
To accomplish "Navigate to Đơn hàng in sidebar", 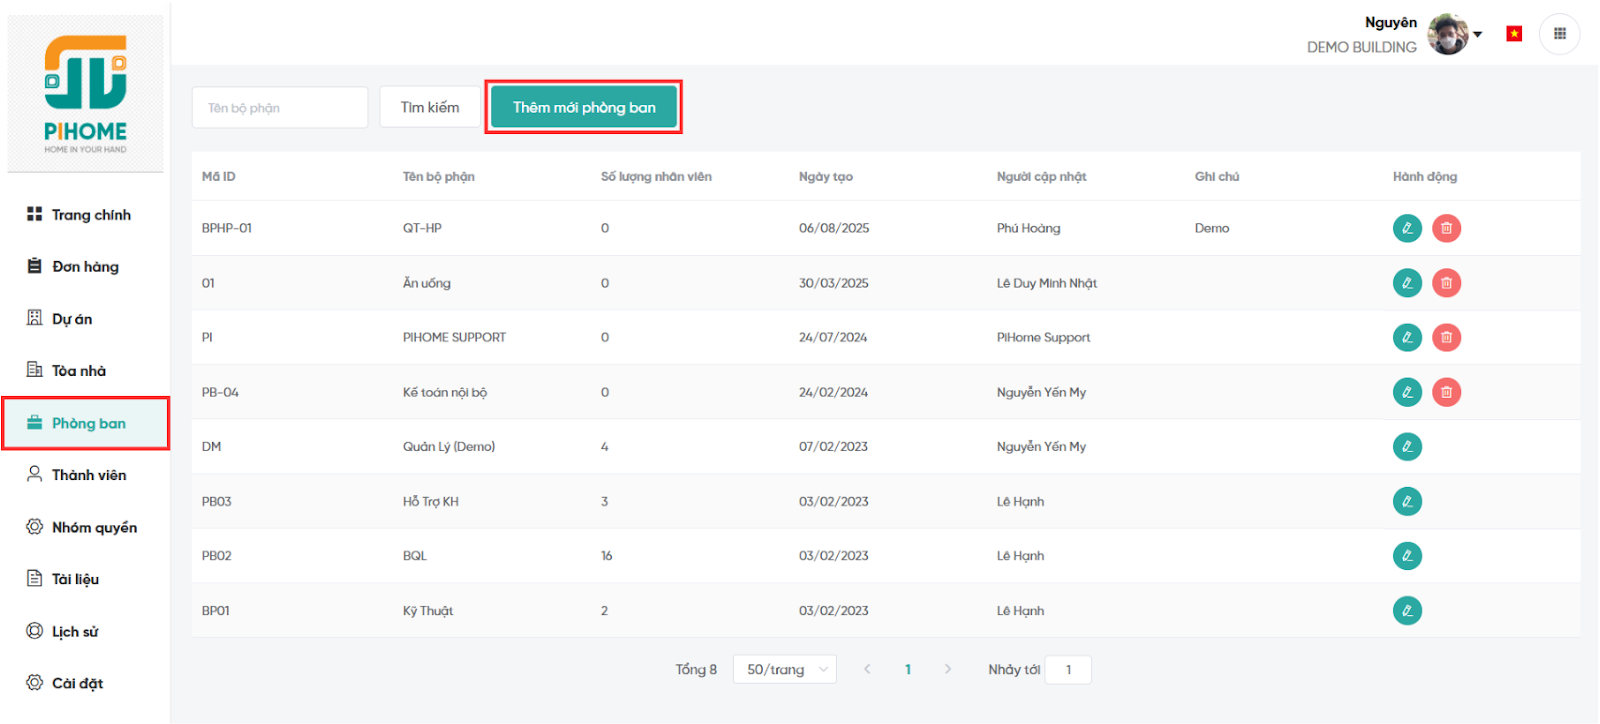I will (x=85, y=267).
